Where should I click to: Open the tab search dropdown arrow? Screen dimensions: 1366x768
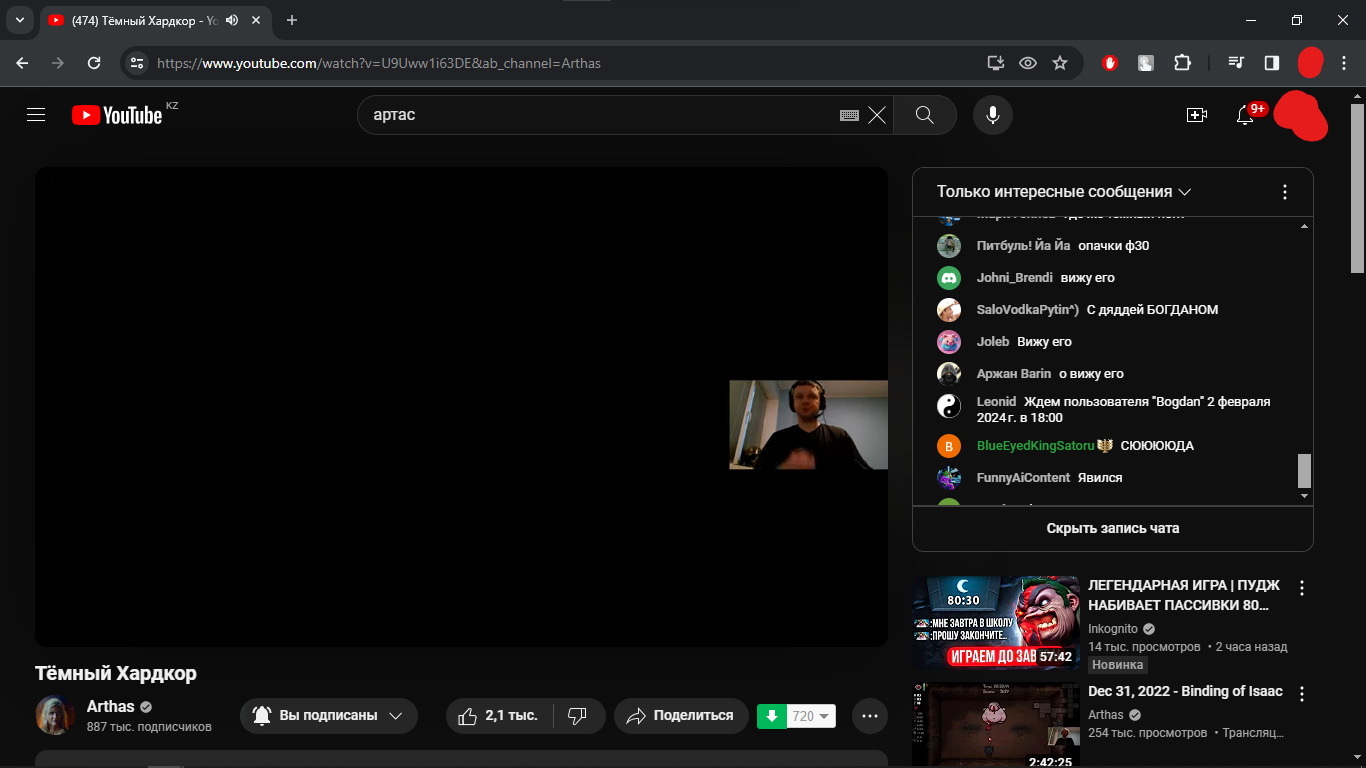[19, 20]
